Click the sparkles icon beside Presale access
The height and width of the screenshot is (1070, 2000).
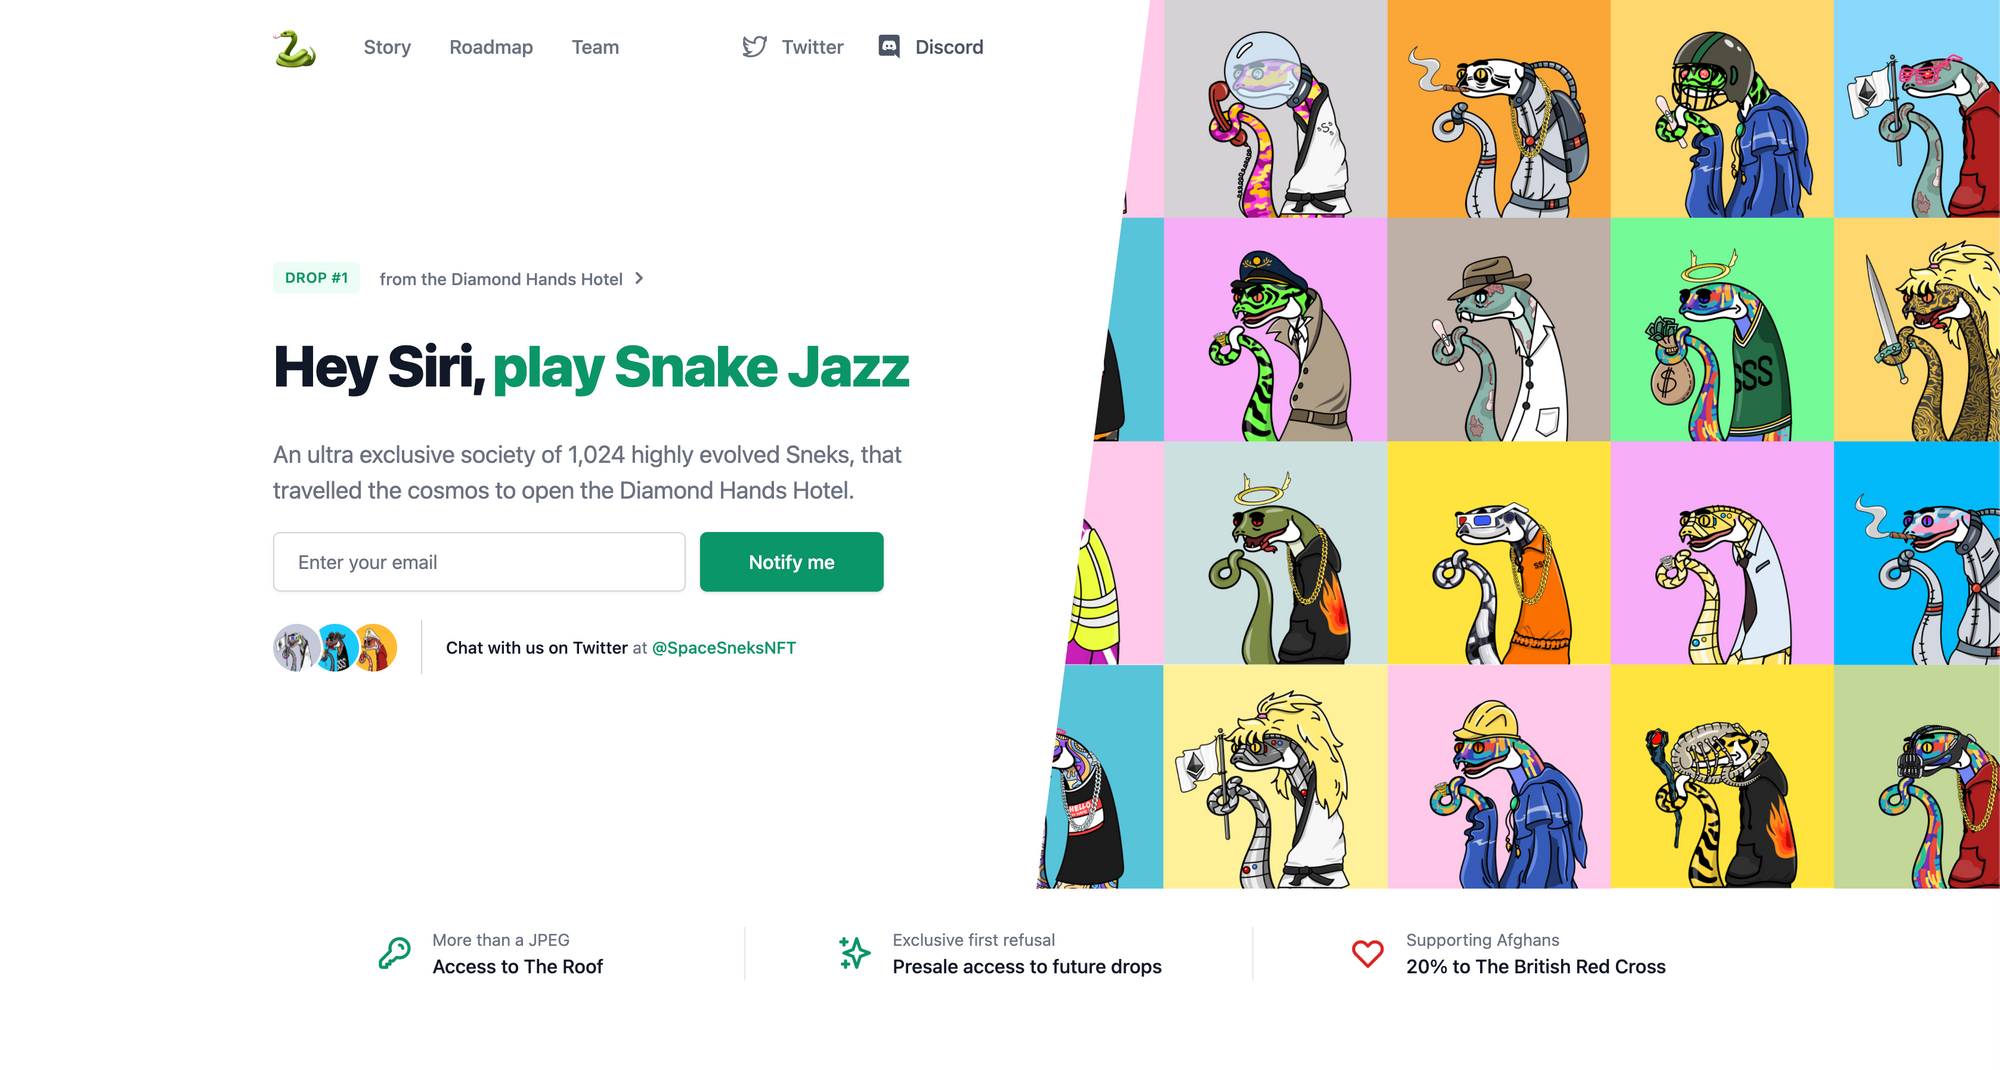click(x=854, y=953)
